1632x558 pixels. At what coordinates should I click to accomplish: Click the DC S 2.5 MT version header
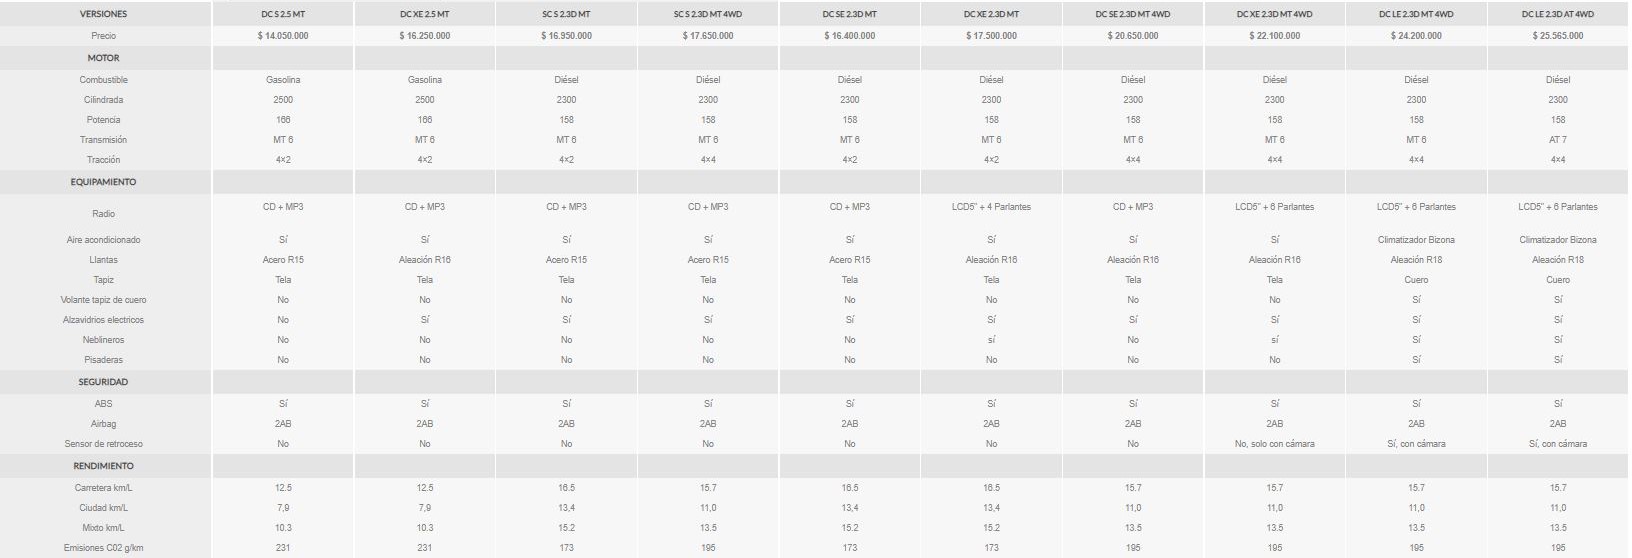pyautogui.click(x=283, y=14)
